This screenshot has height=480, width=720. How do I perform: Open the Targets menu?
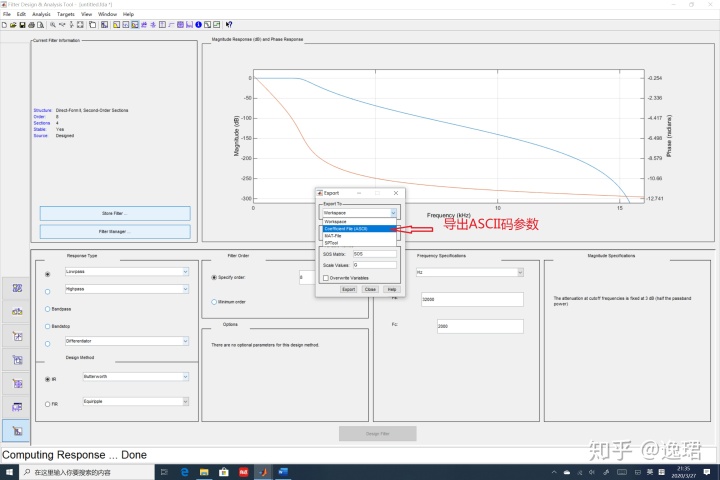click(x=66, y=14)
